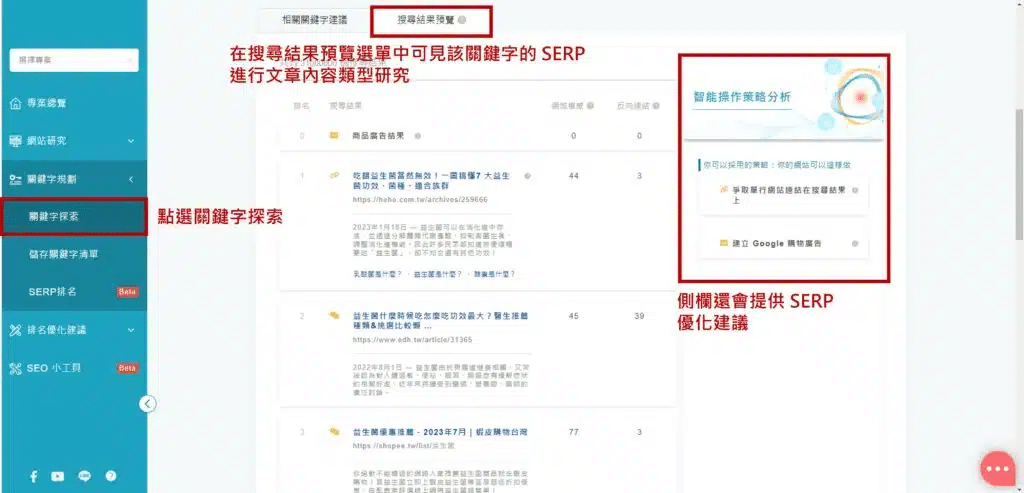1024x493 pixels.
Task: Collapse the sidebar with the round arrow button
Action: (x=147, y=404)
